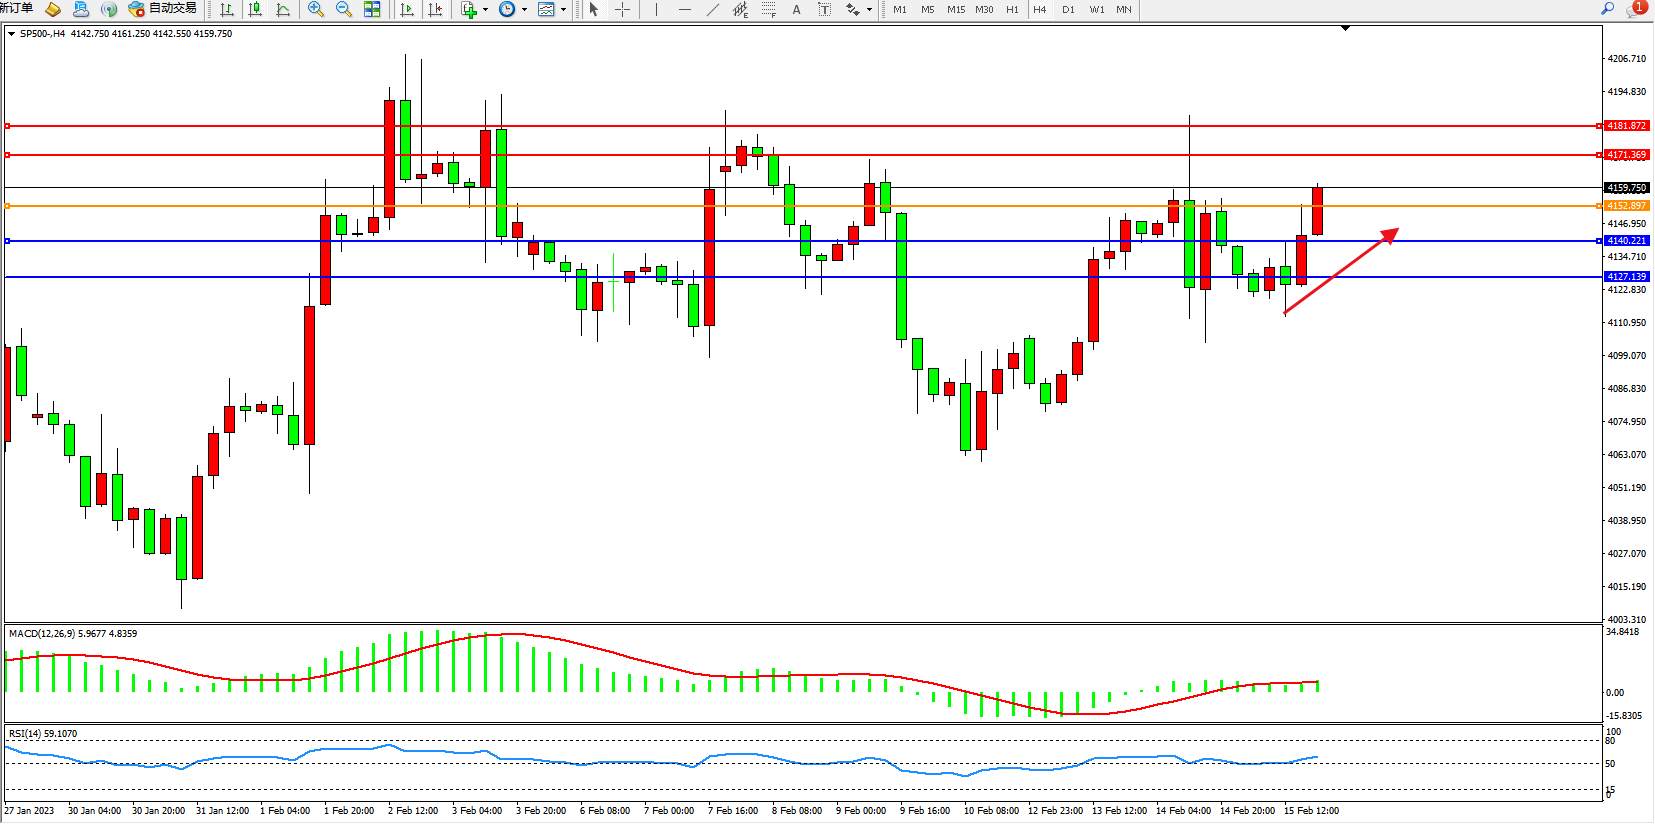The image size is (1655, 824).
Task: Switch to the D1 timeframe
Action: 1068,9
